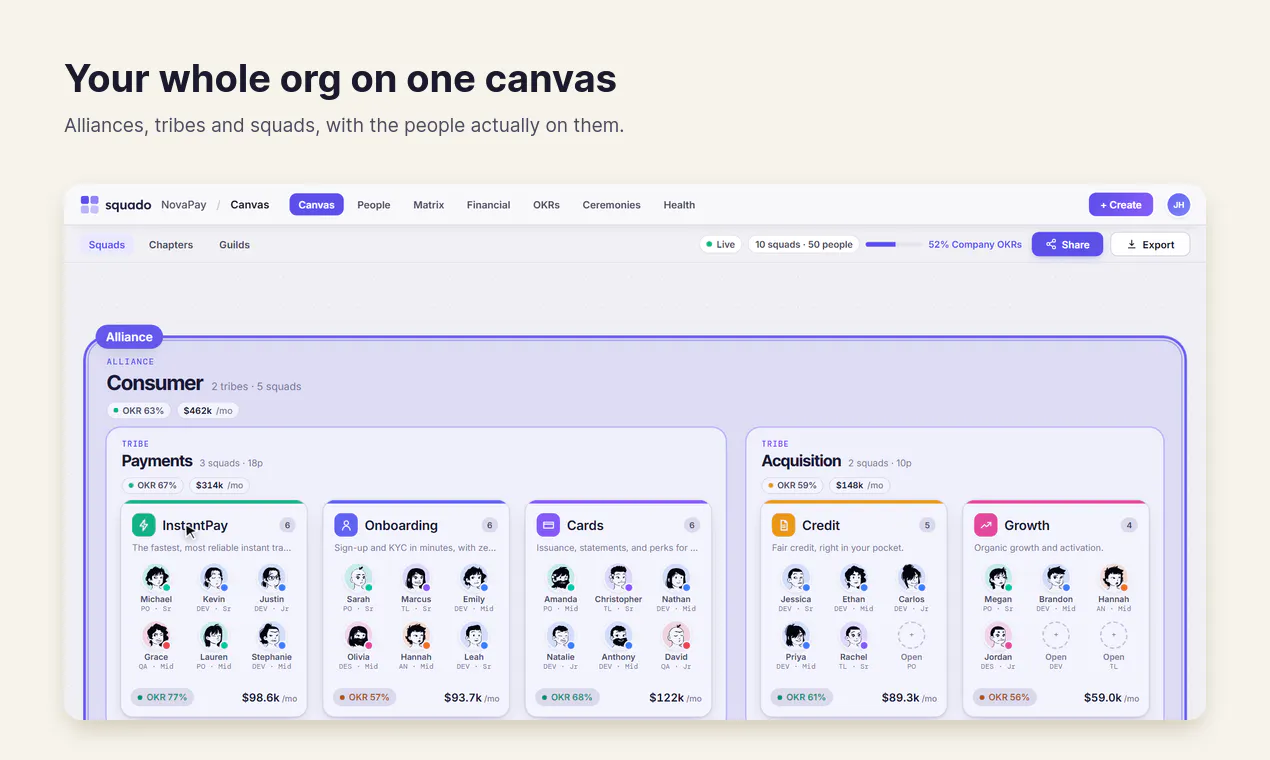Click the Consumer alliance OKR 63% badge

(x=139, y=410)
